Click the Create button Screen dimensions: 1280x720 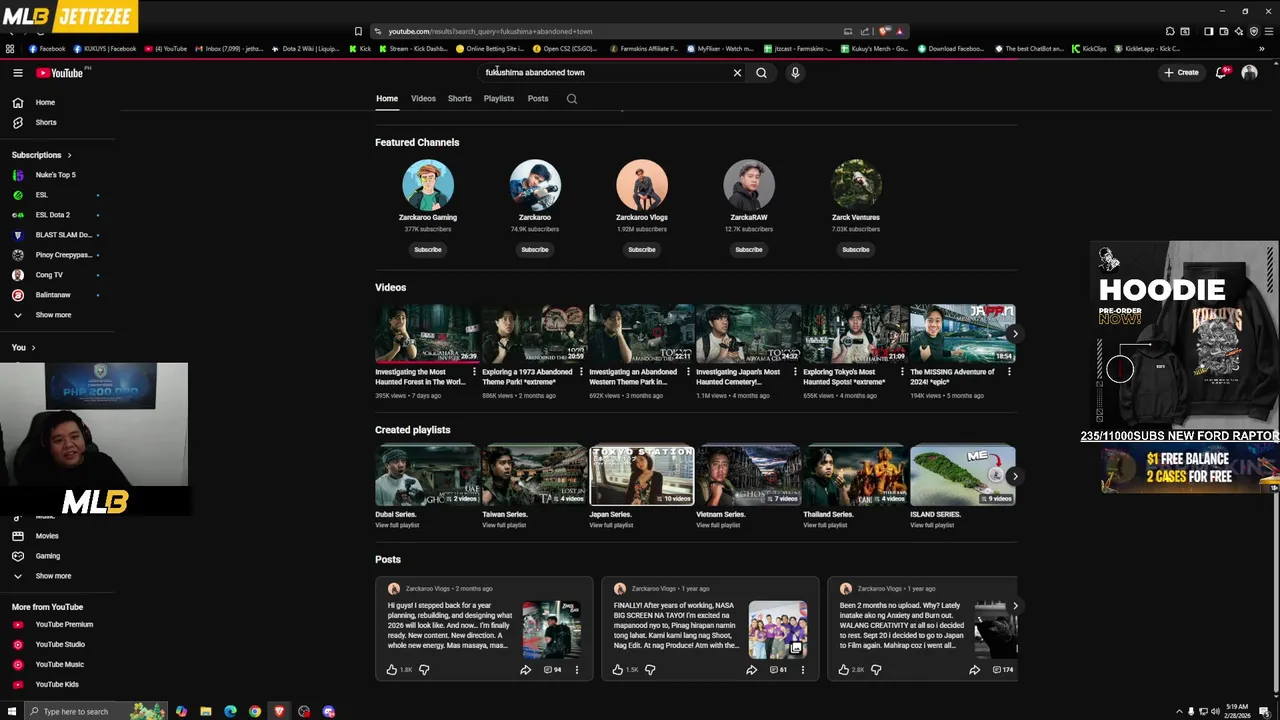1181,73
